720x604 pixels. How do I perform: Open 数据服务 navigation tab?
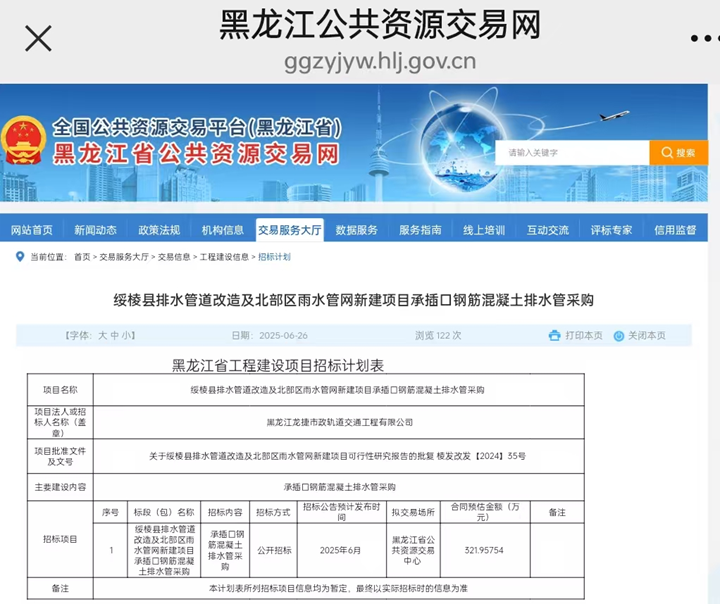(356, 230)
